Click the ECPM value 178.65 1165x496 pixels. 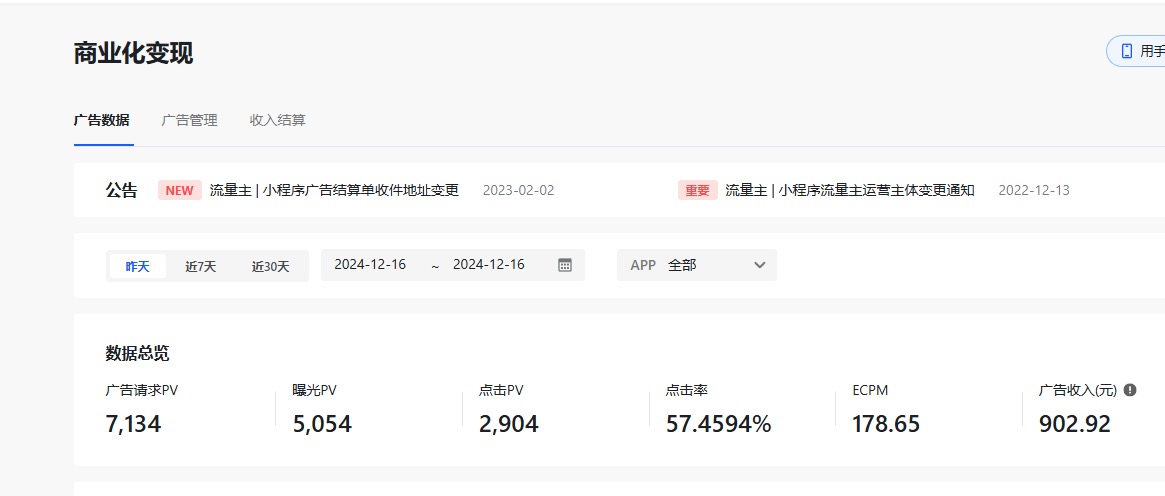[886, 424]
